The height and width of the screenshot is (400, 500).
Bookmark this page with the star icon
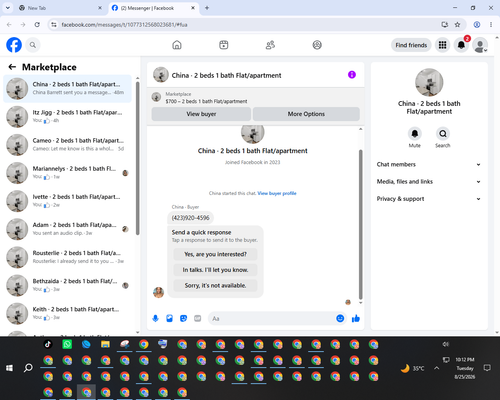point(457,24)
